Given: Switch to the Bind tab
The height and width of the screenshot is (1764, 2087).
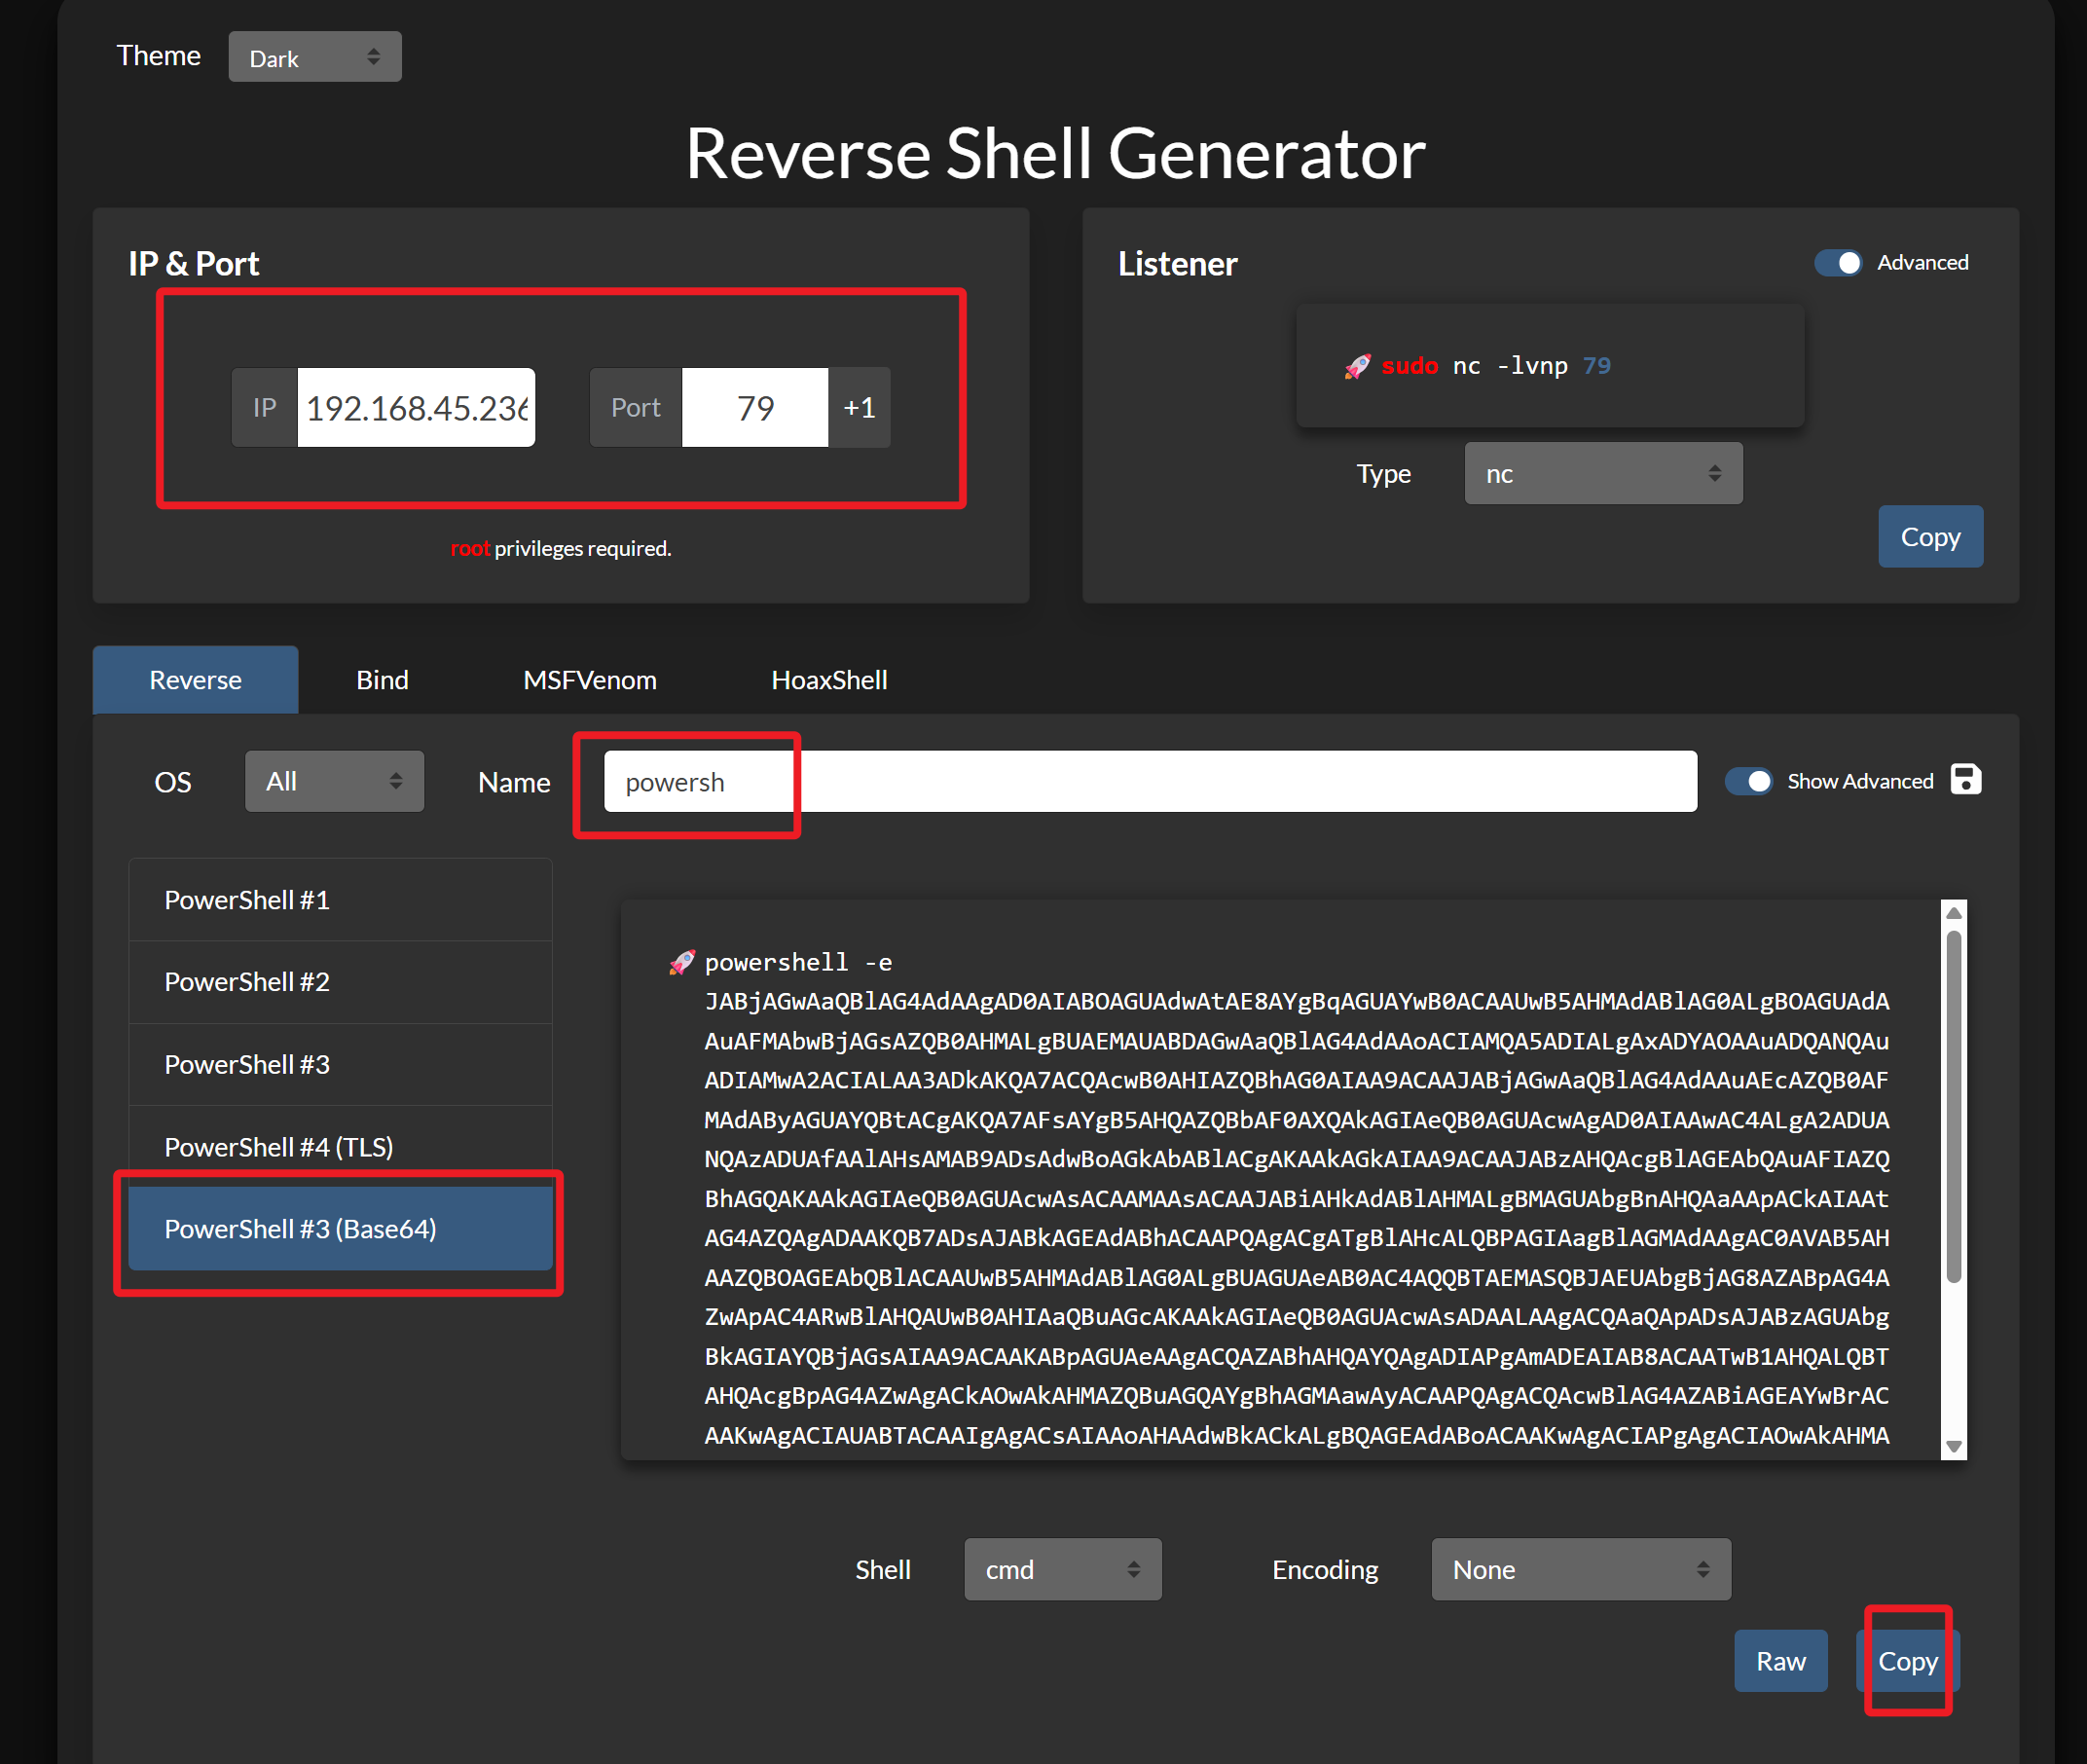Looking at the screenshot, I should (382, 680).
